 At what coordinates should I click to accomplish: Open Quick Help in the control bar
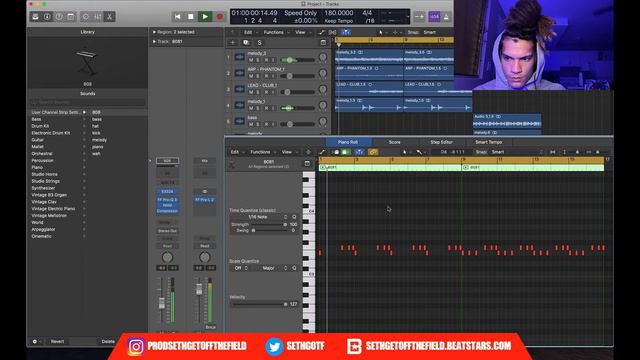(x=59, y=17)
